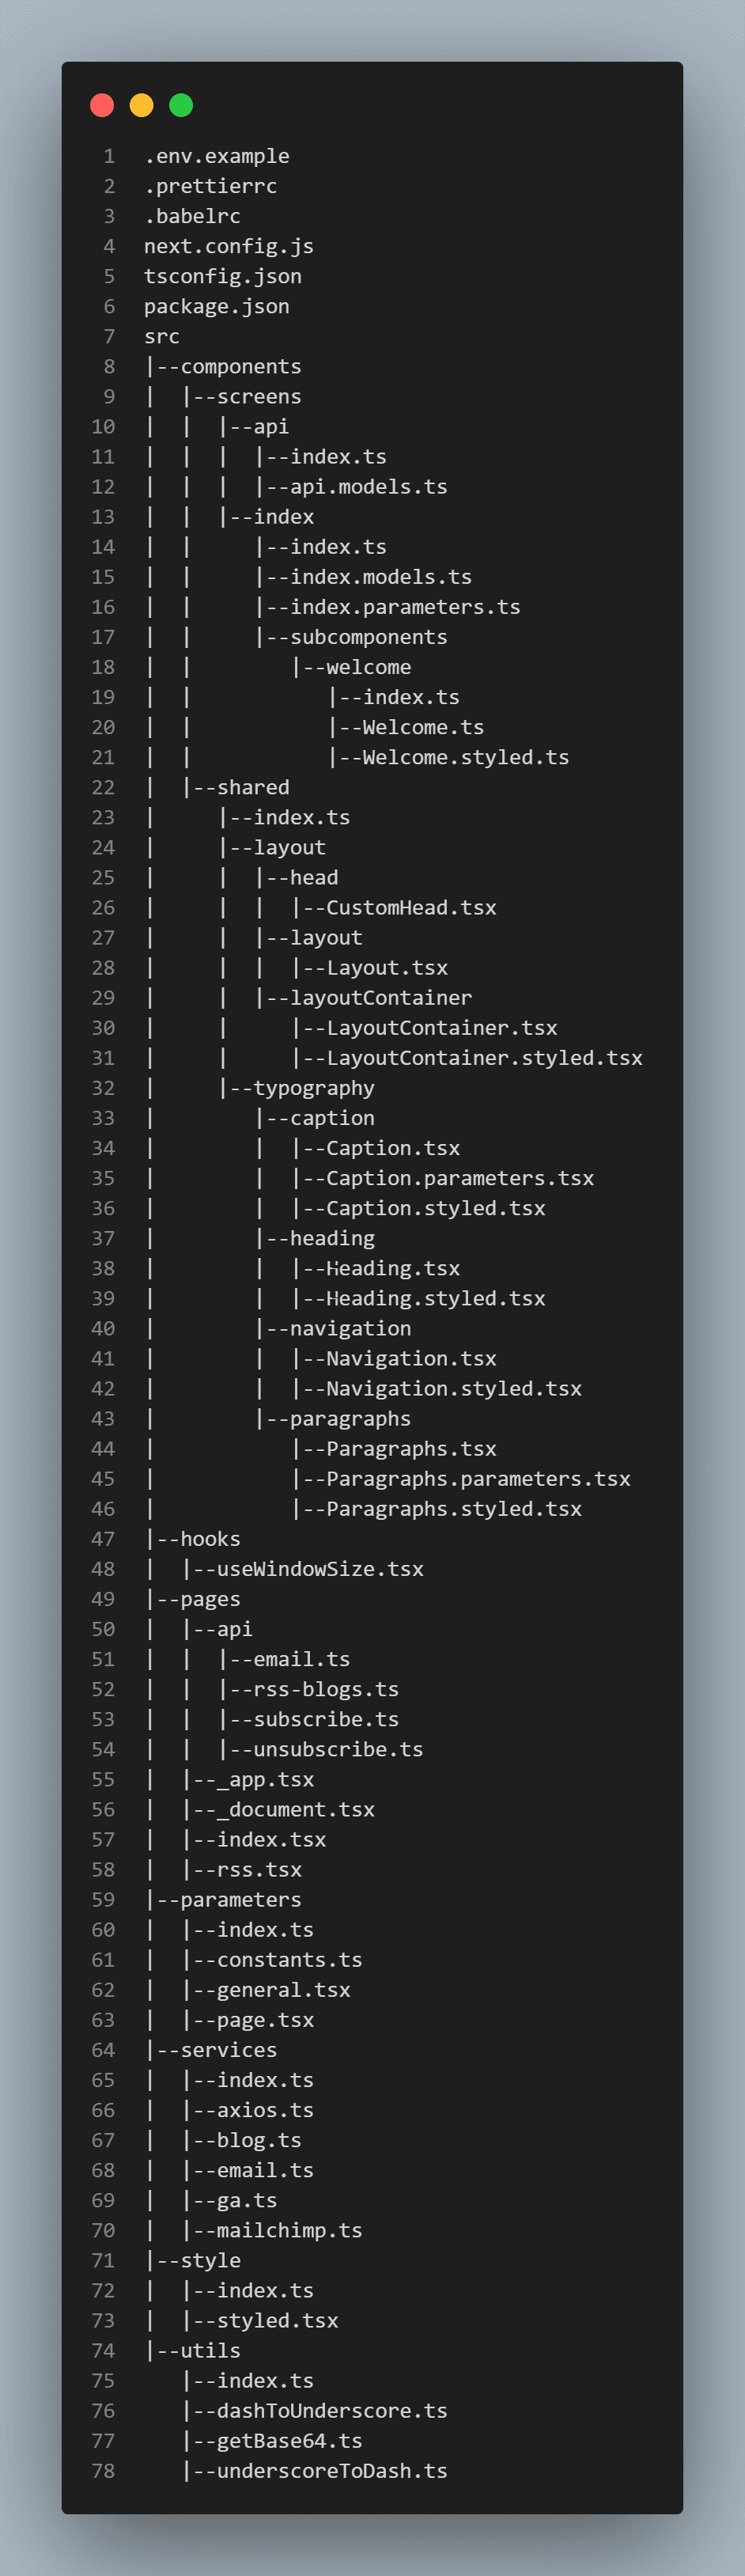Open CustomHead.tsx in the tree

pyautogui.click(x=411, y=907)
